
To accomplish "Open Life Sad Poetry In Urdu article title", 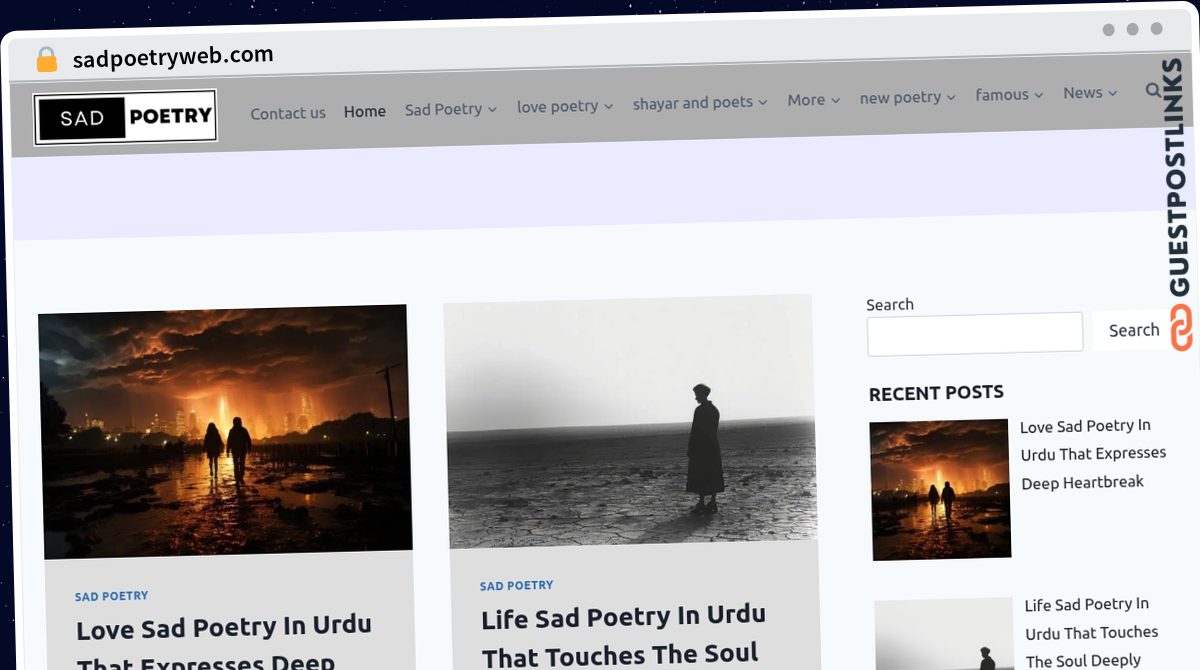I will point(624,634).
